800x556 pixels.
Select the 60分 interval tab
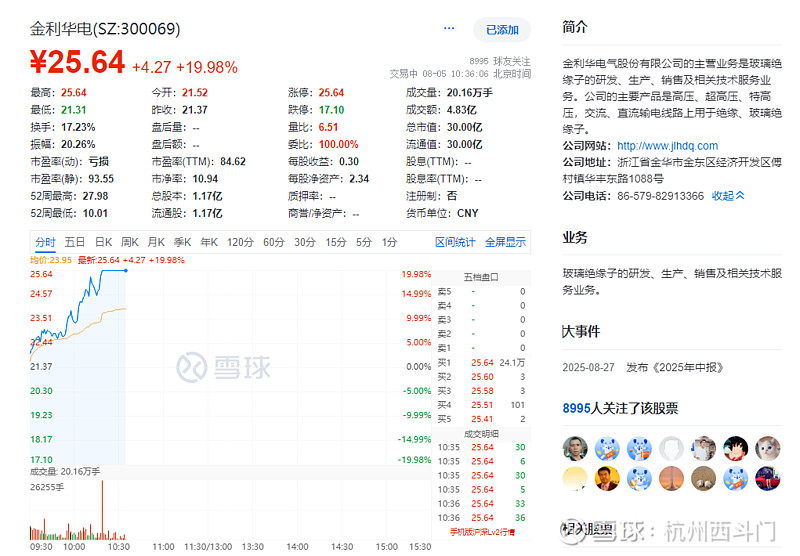coord(273,242)
